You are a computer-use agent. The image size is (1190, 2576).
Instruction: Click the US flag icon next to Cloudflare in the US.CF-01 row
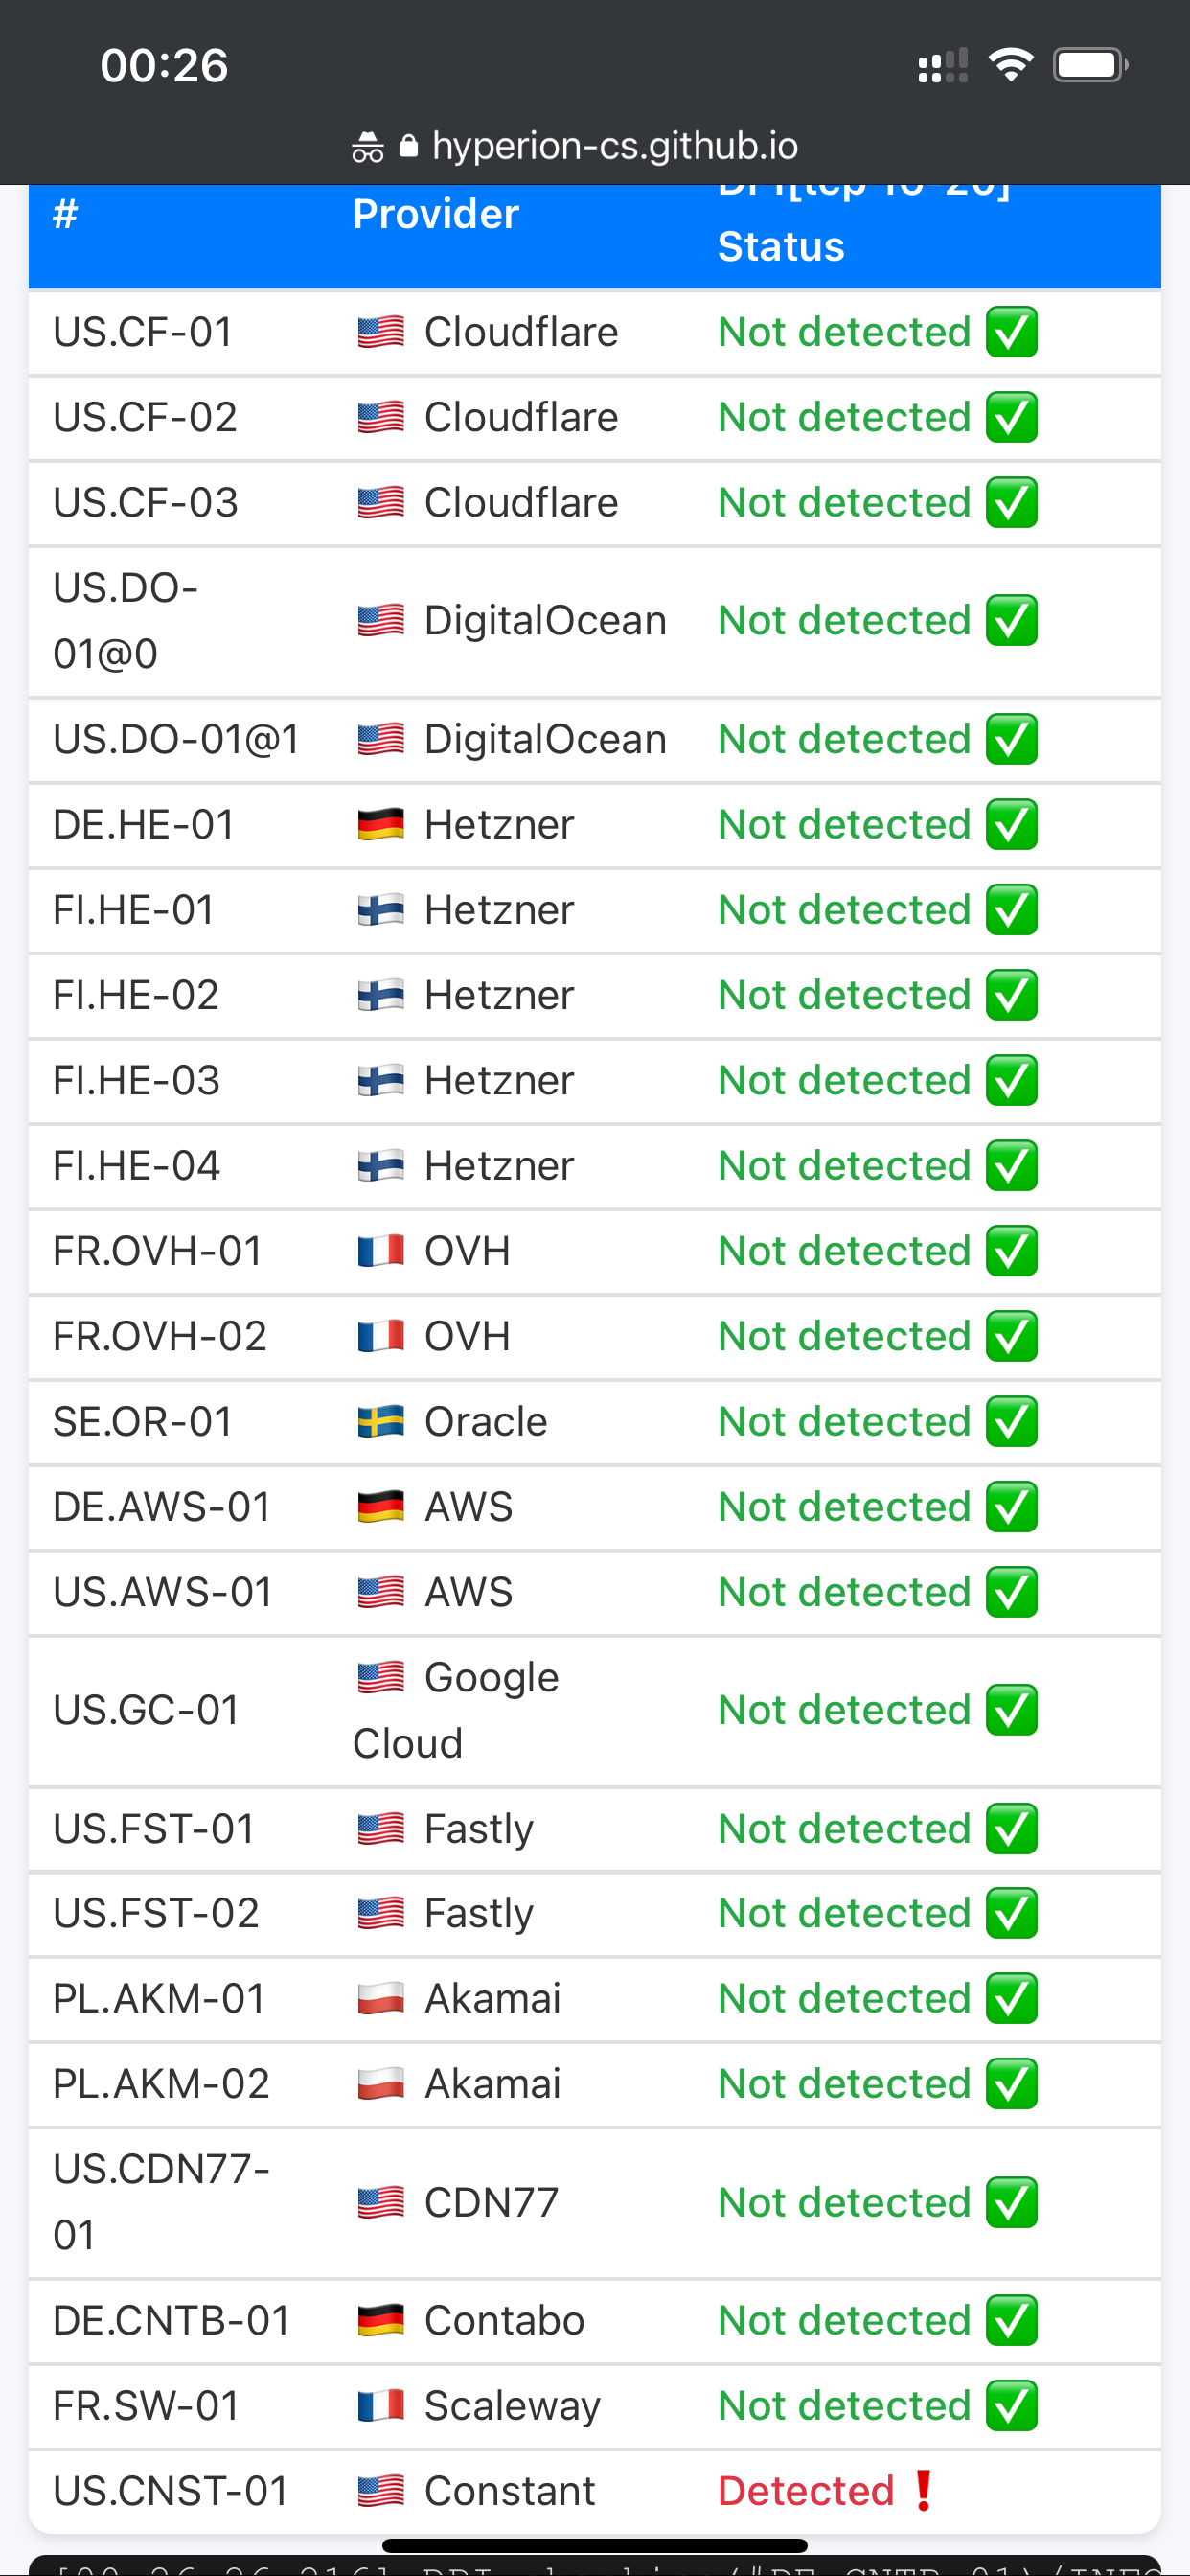(x=380, y=332)
